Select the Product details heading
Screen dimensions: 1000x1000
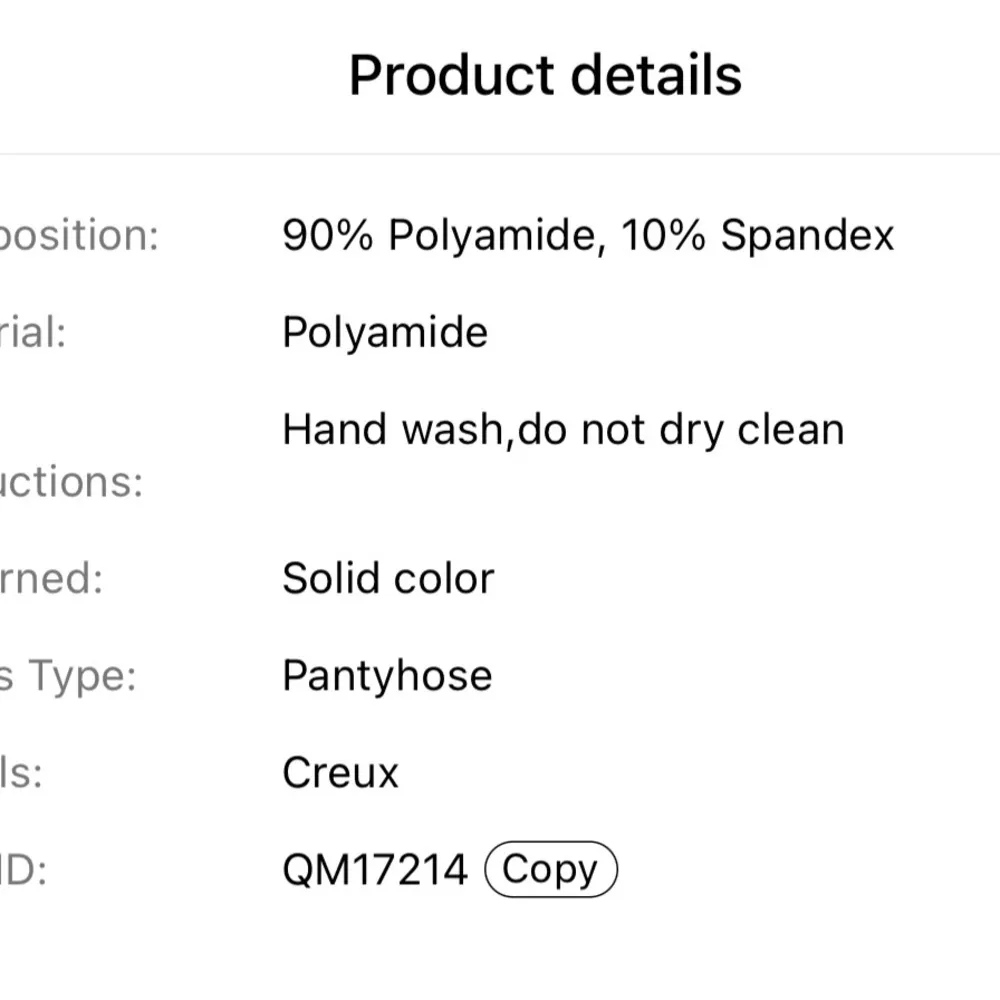(545, 75)
